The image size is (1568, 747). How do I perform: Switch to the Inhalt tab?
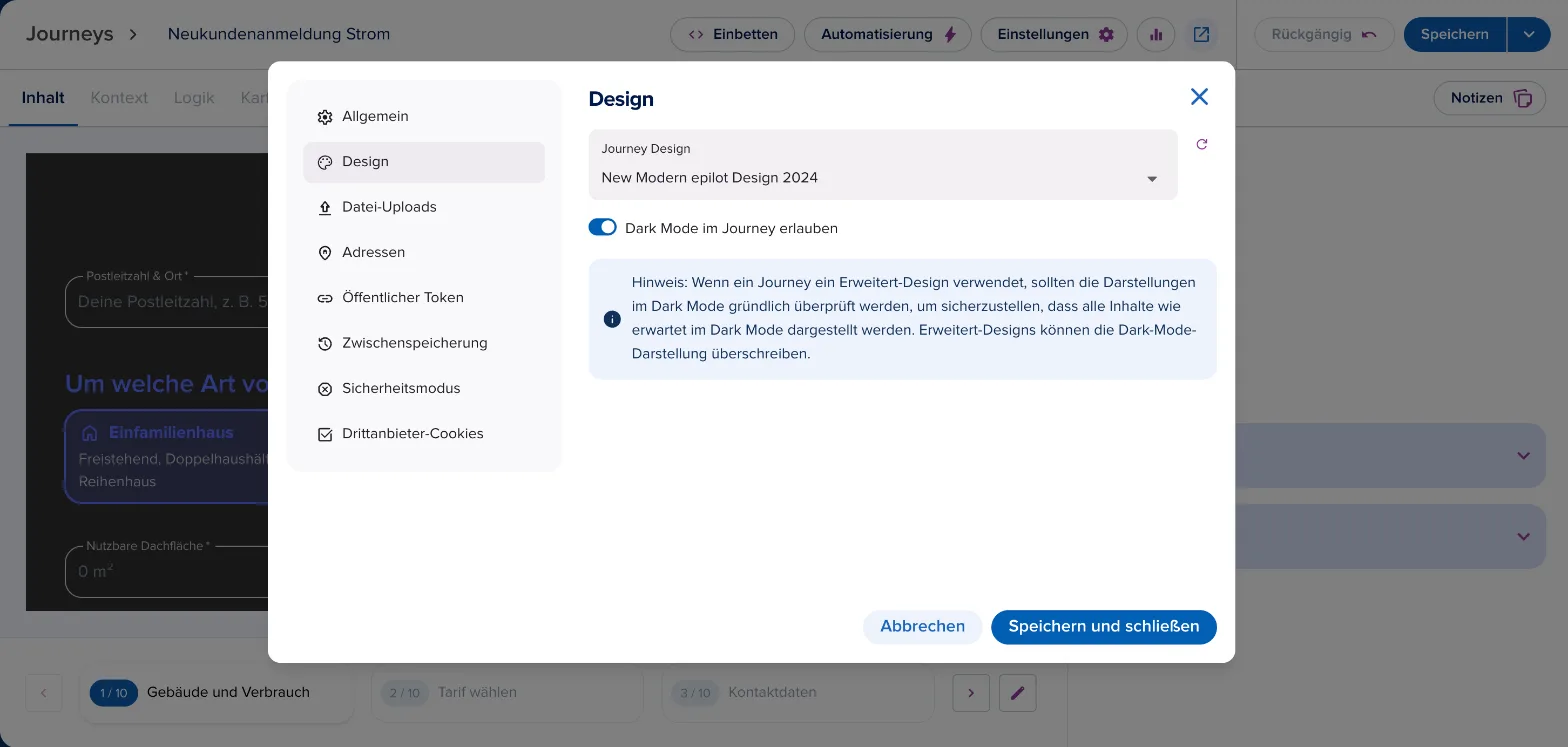click(43, 98)
